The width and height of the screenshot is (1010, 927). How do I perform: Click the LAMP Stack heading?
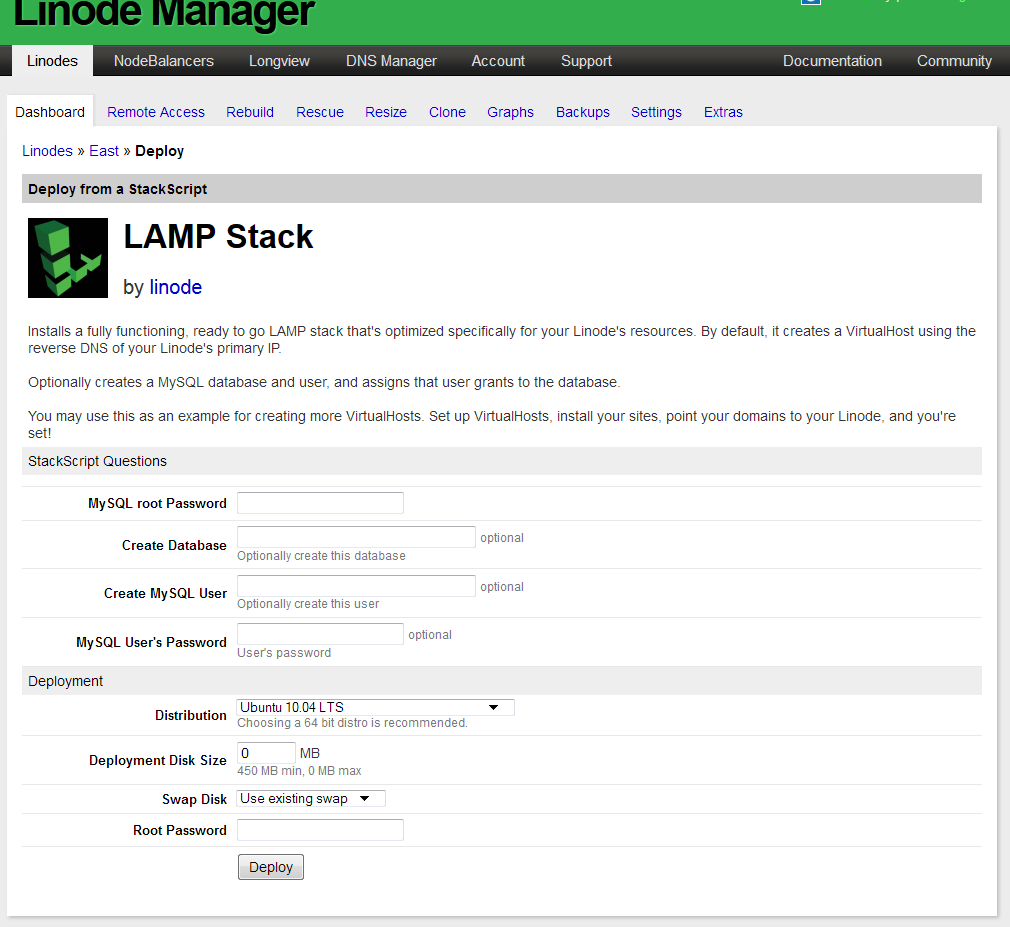[218, 236]
